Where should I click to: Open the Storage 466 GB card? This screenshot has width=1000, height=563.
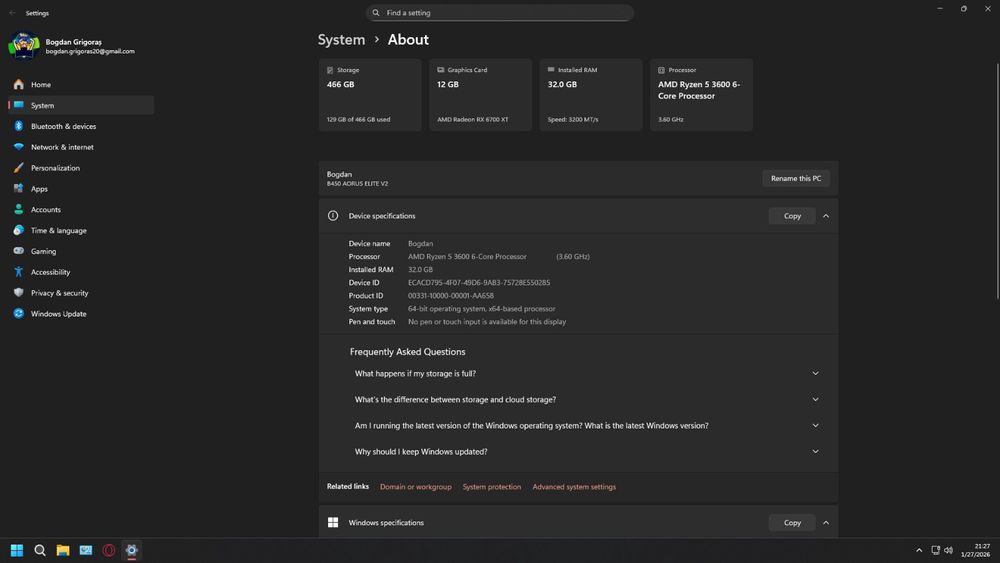370,95
